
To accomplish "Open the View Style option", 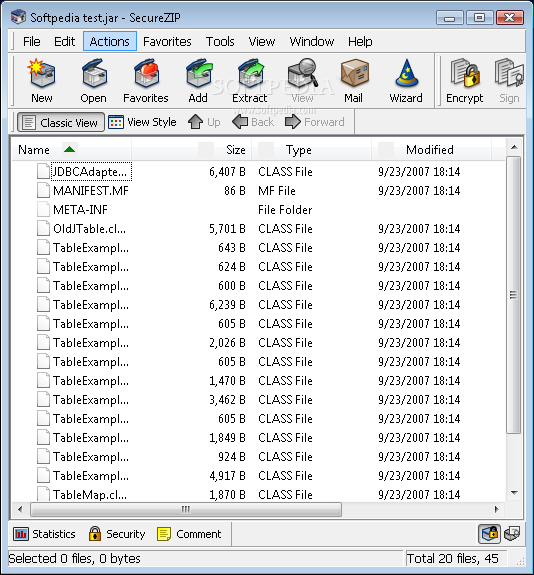I will (x=142, y=122).
